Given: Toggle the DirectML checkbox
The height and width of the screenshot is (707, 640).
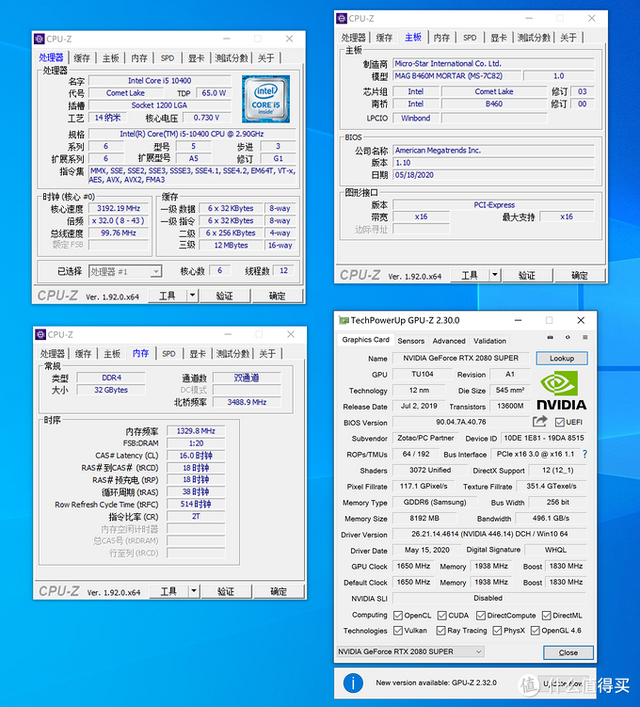Looking at the screenshot, I should tap(547, 615).
